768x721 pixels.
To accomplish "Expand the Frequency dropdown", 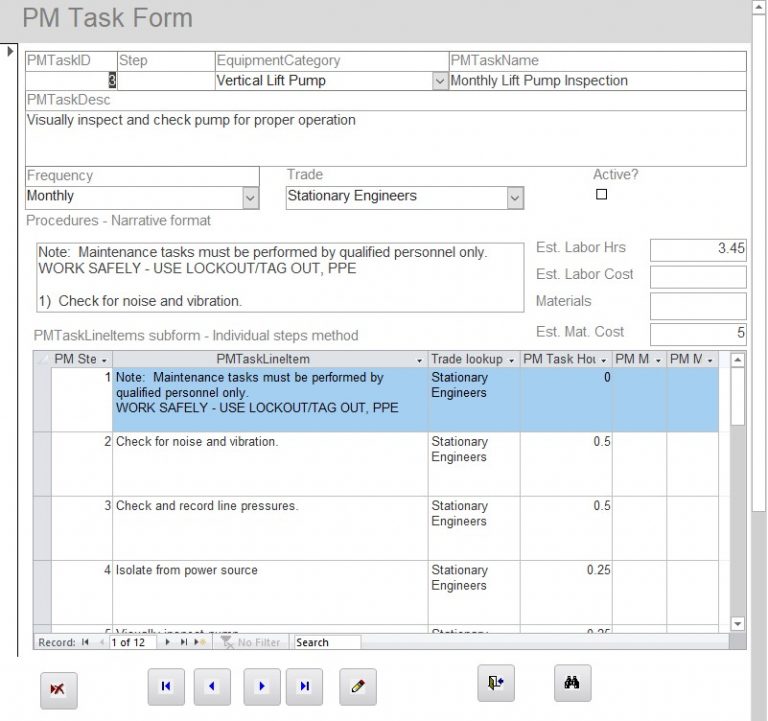I will click(x=250, y=198).
